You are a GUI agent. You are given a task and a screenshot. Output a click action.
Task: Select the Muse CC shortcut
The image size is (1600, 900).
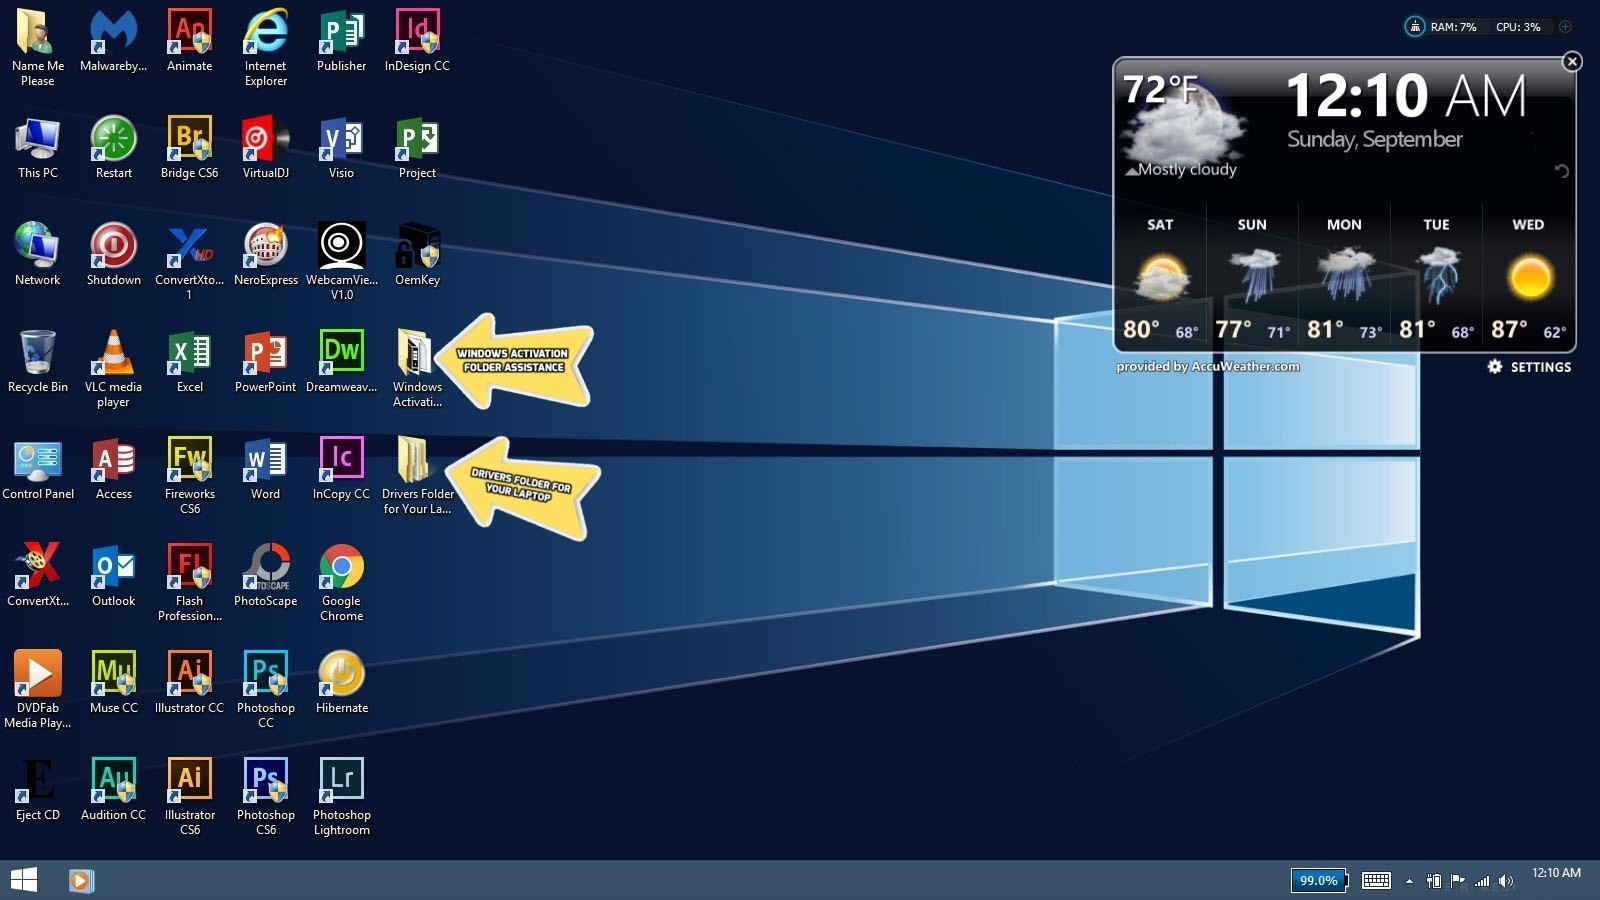[113, 683]
